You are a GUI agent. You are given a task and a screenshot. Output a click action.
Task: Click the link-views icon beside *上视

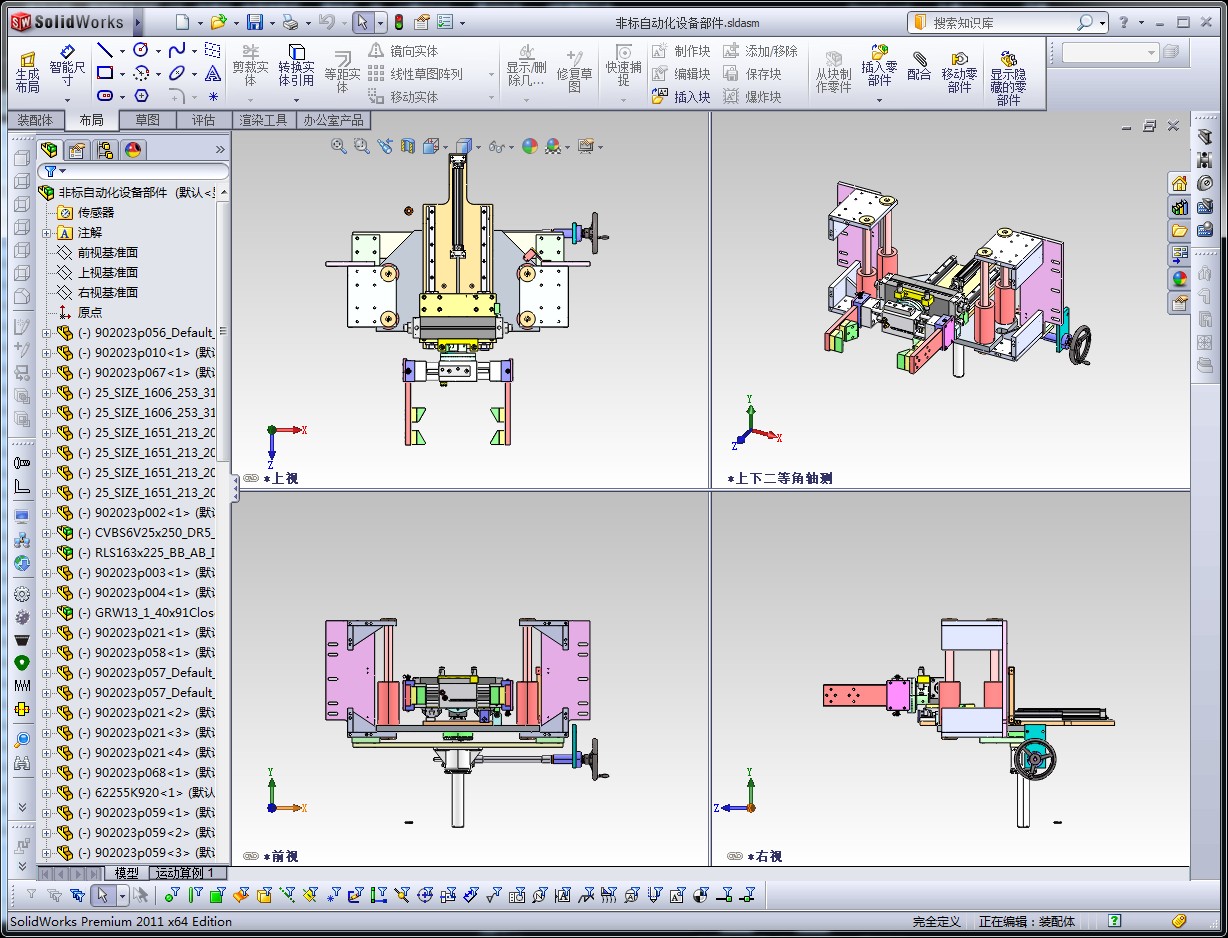point(250,478)
